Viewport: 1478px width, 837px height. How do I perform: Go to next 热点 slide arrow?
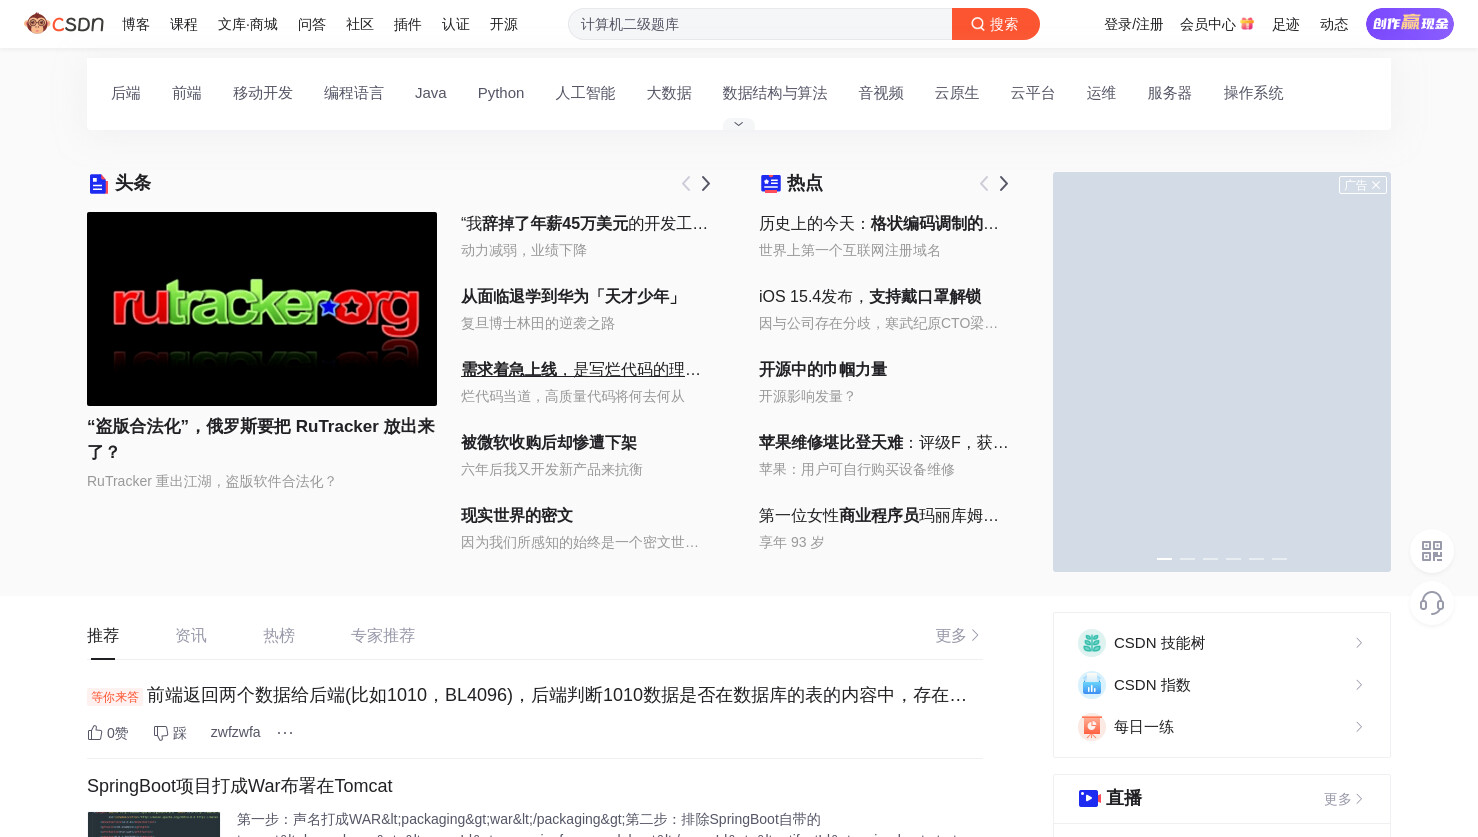(x=1004, y=183)
